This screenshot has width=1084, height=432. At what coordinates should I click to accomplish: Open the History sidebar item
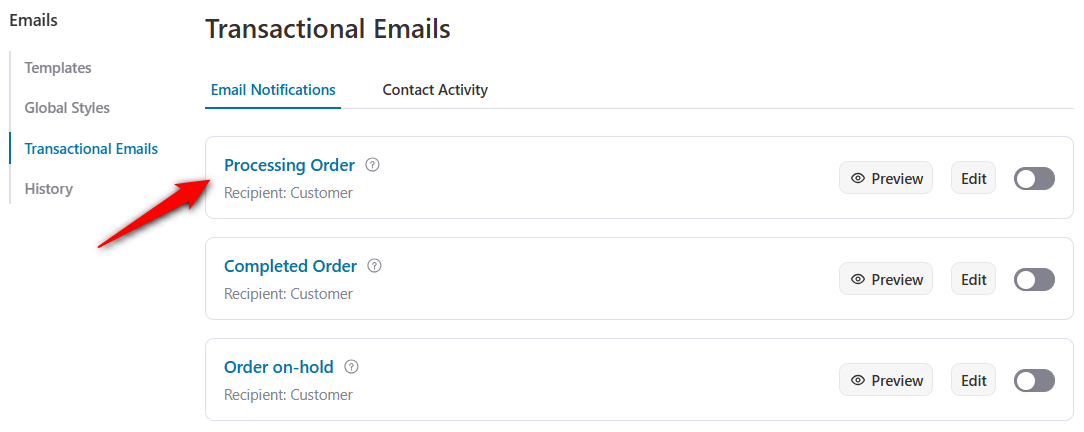[x=48, y=189]
